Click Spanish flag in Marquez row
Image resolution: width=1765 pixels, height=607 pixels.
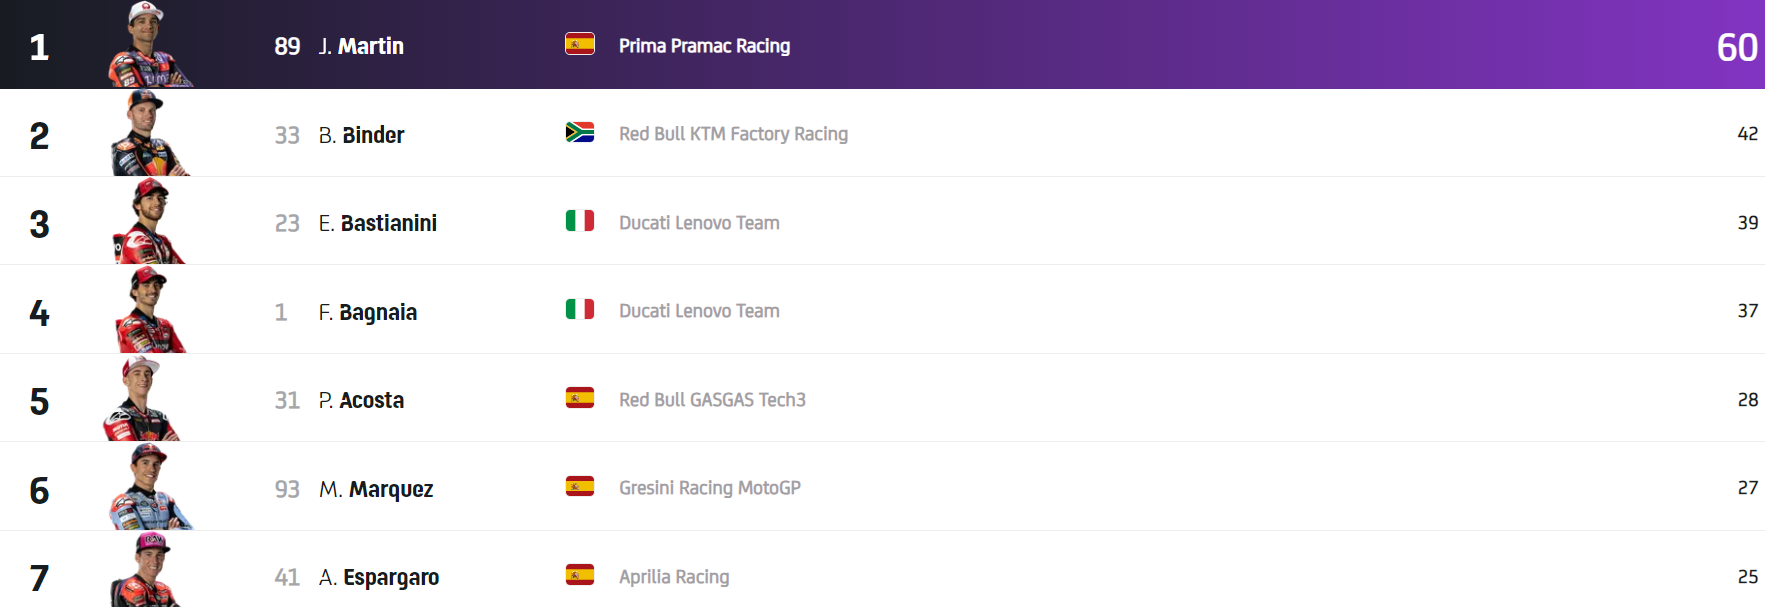point(580,487)
